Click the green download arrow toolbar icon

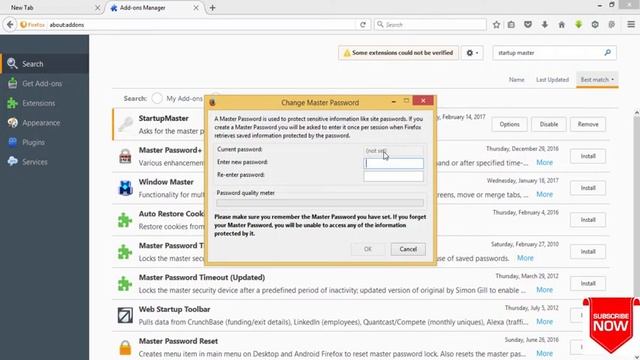pos(578,24)
